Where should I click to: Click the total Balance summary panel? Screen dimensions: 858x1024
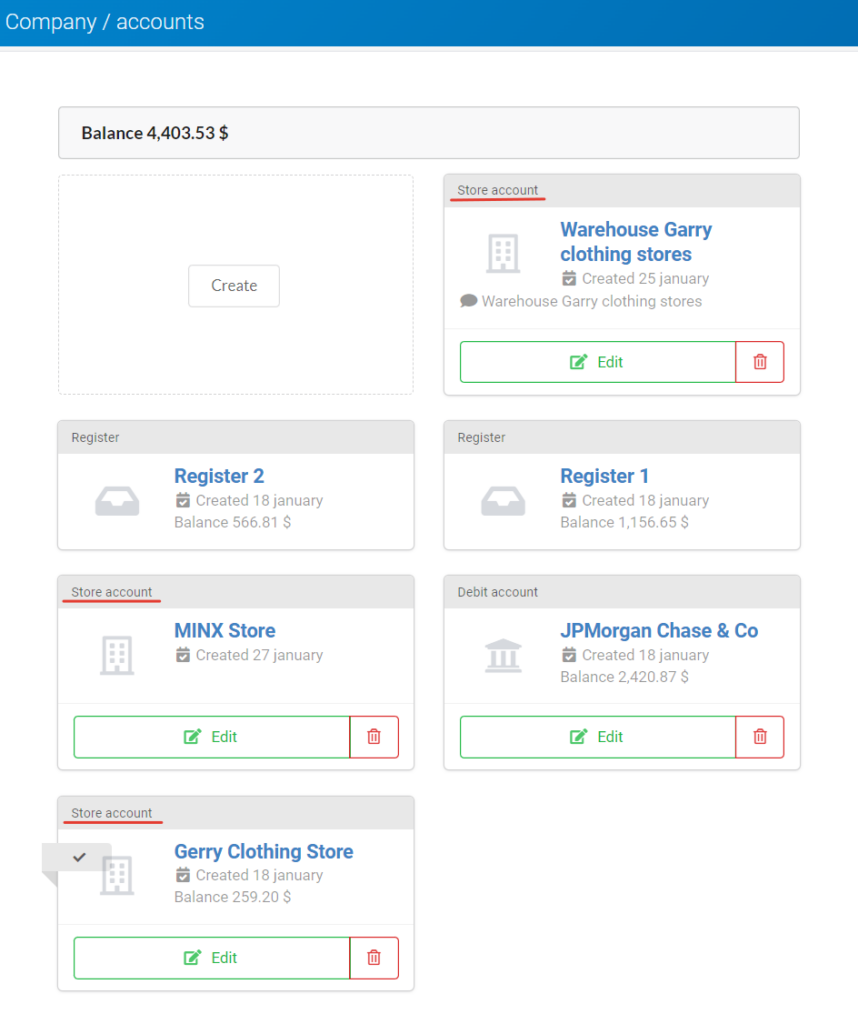(x=429, y=133)
